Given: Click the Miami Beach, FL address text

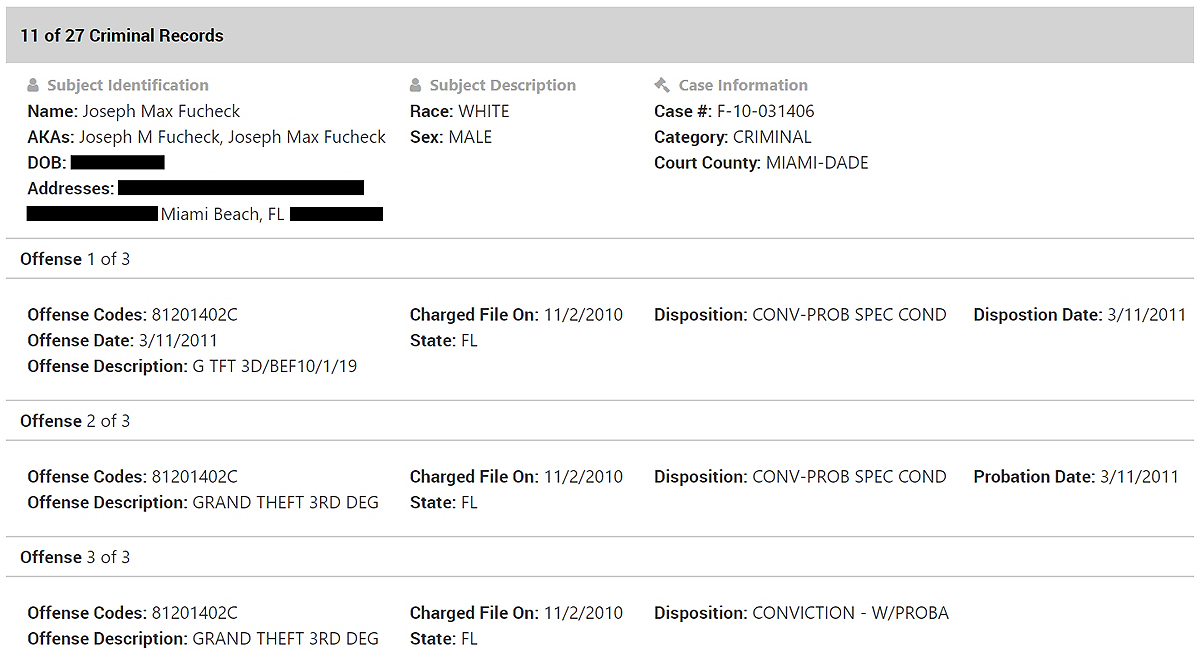Looking at the screenshot, I should (223, 214).
